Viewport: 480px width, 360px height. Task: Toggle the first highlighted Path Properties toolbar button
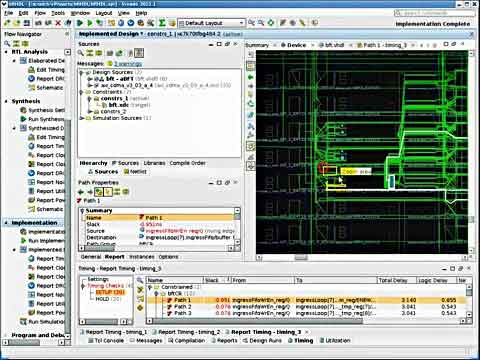99,192
